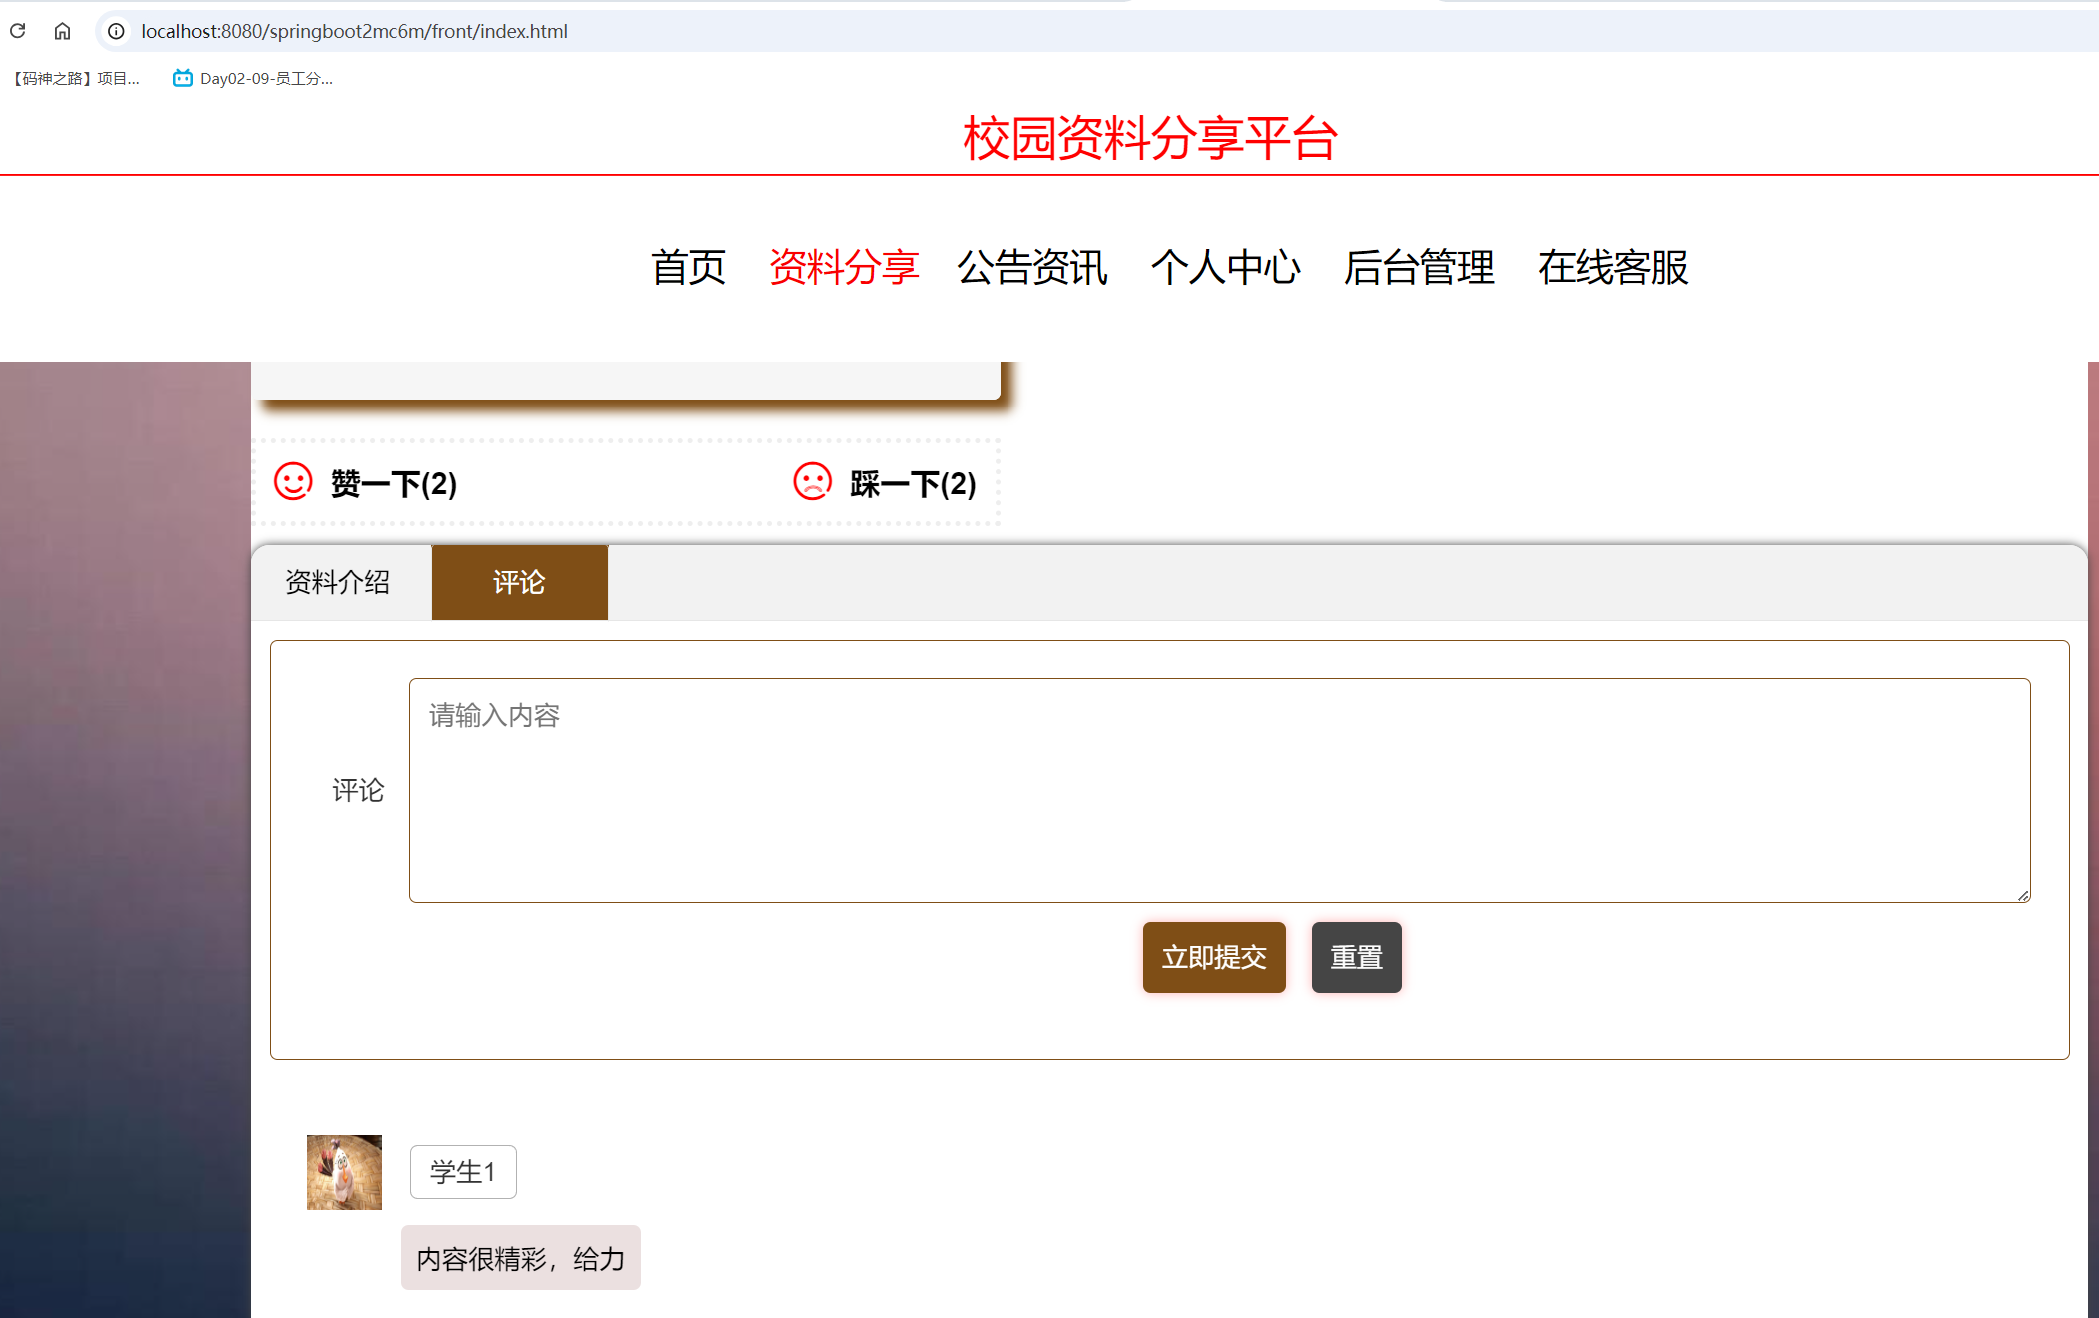Viewport: 2099px width, 1318px height.
Task: Click the bilibili icon on the Day02-09 bookmark
Action: tap(181, 78)
